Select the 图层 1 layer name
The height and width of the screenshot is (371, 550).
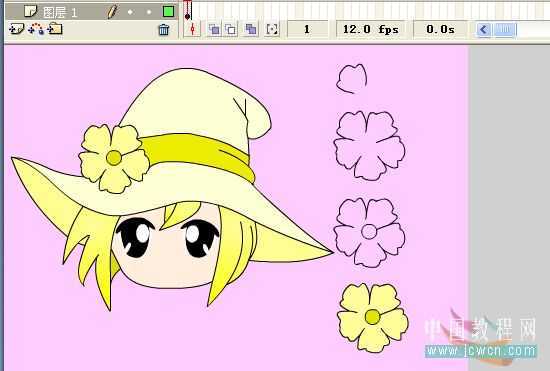60,12
